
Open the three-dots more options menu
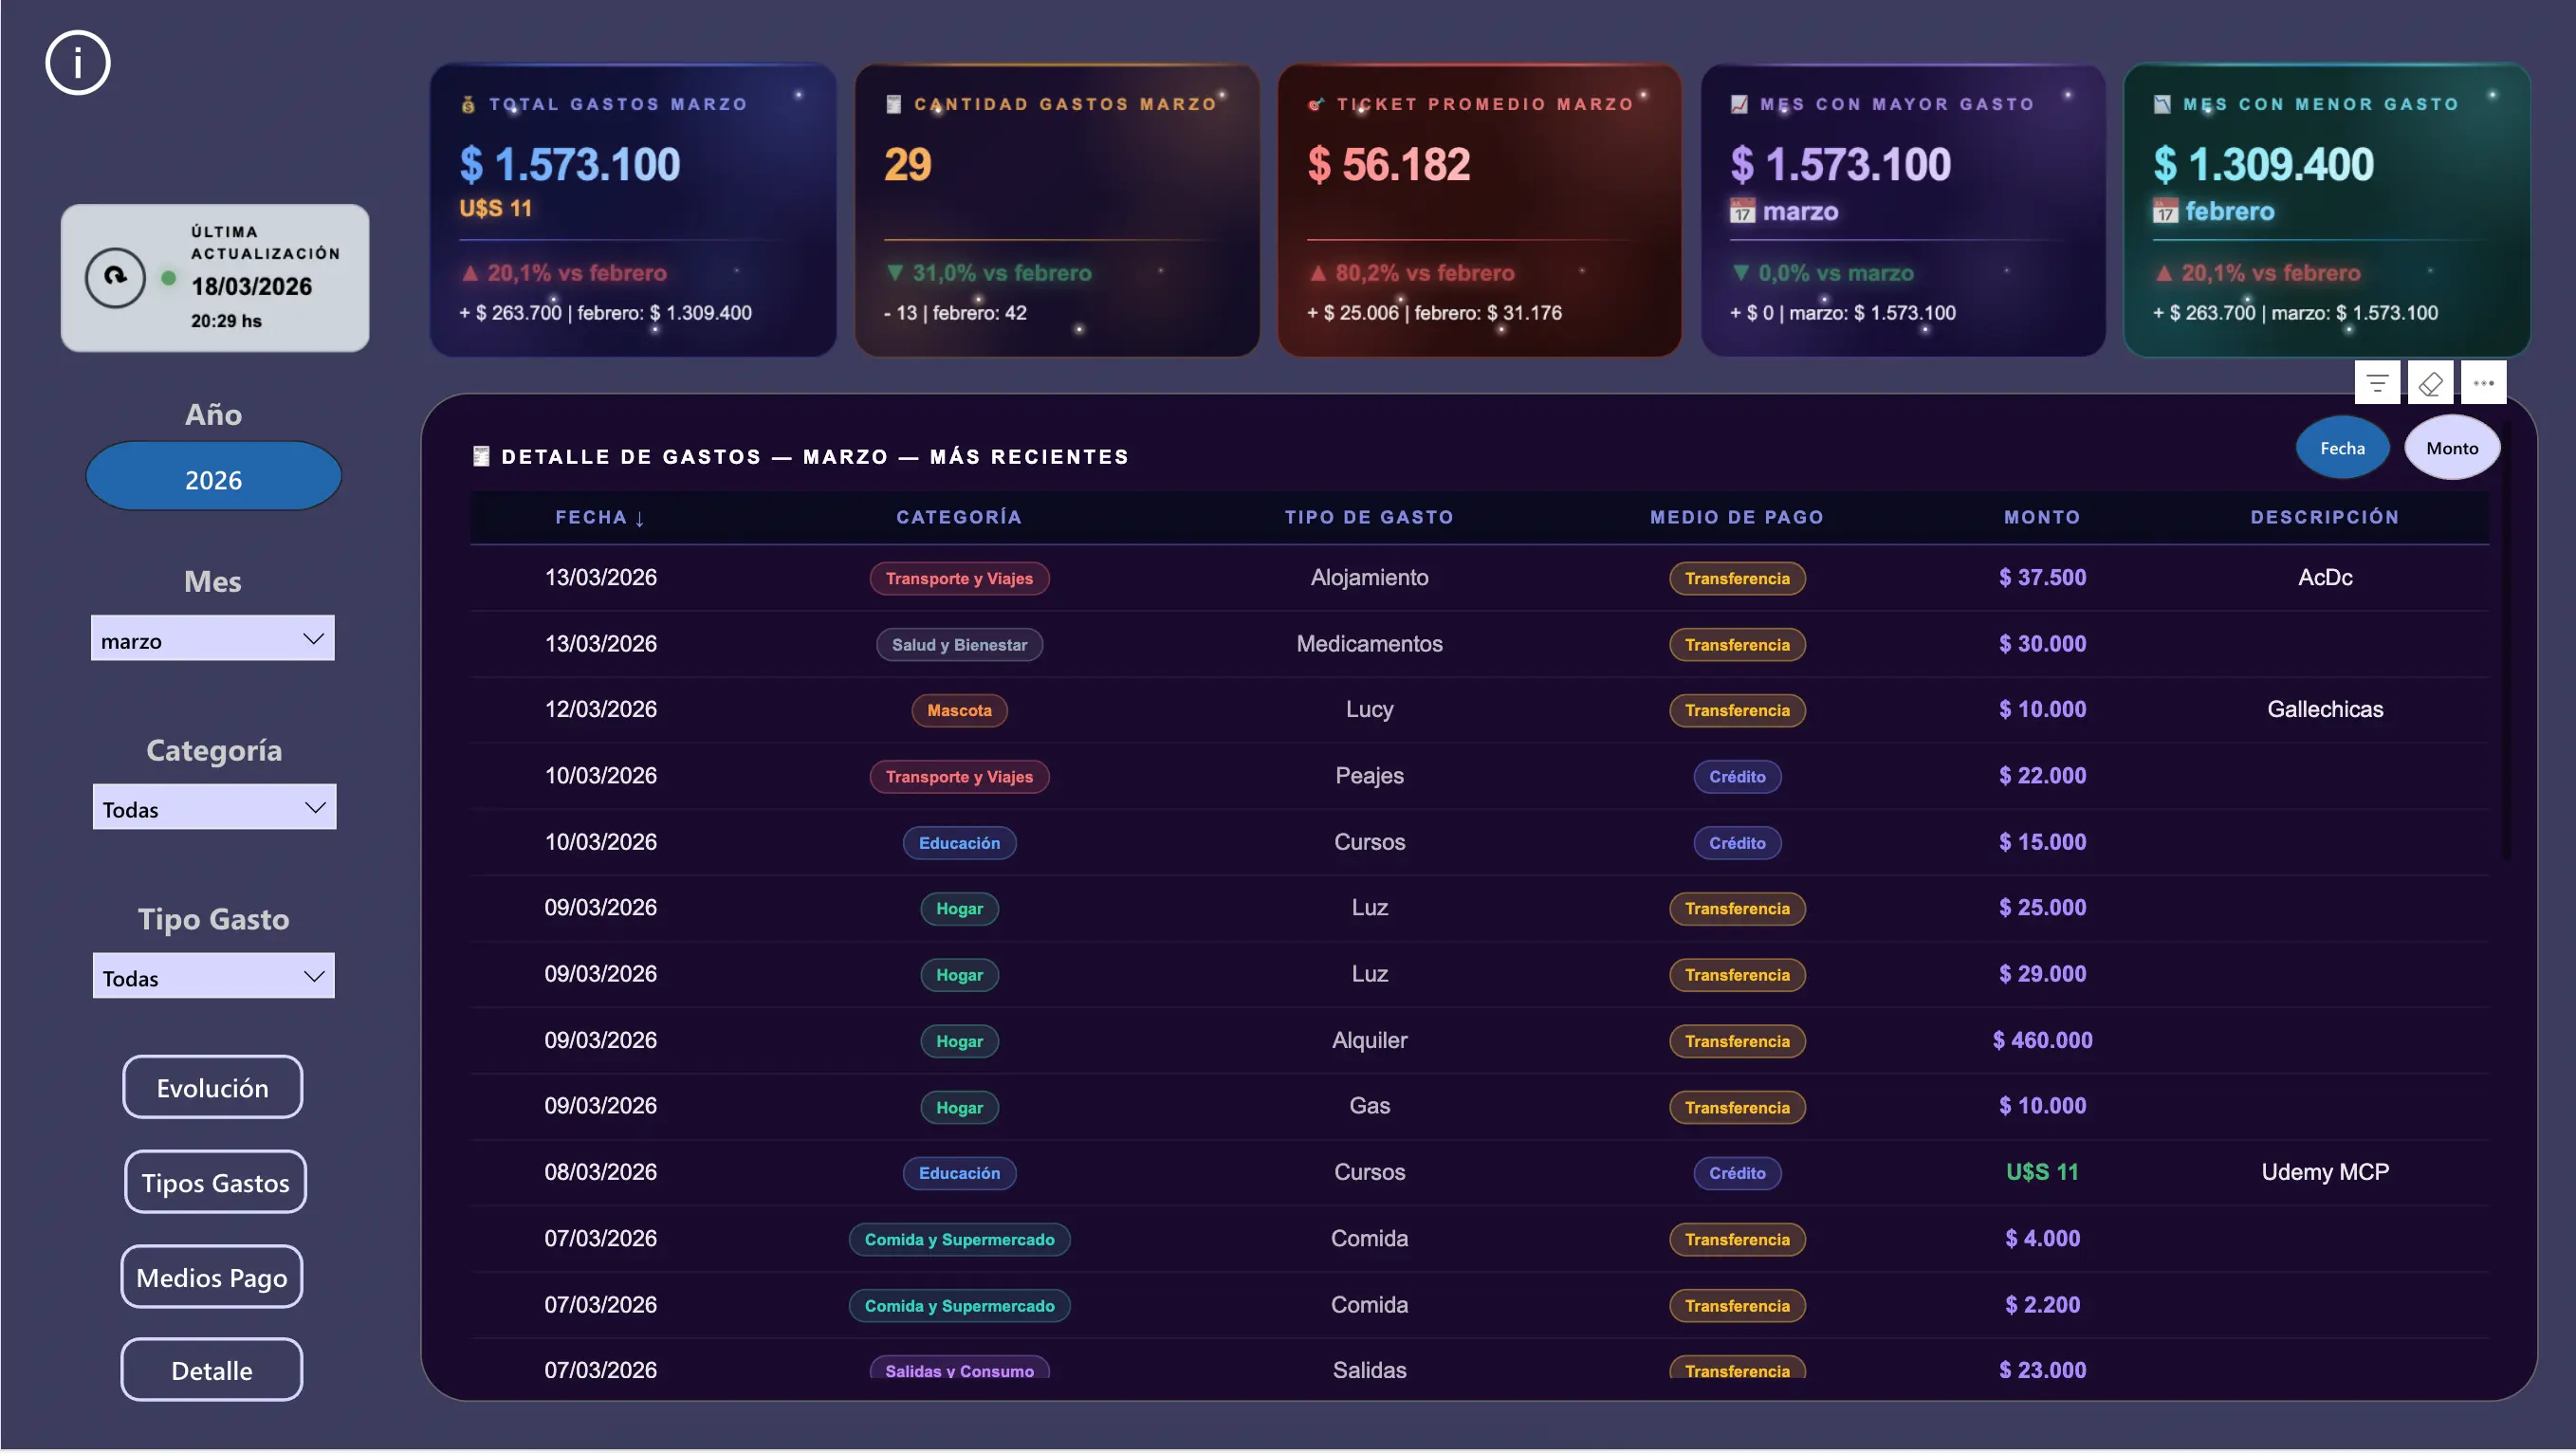coord(2483,383)
